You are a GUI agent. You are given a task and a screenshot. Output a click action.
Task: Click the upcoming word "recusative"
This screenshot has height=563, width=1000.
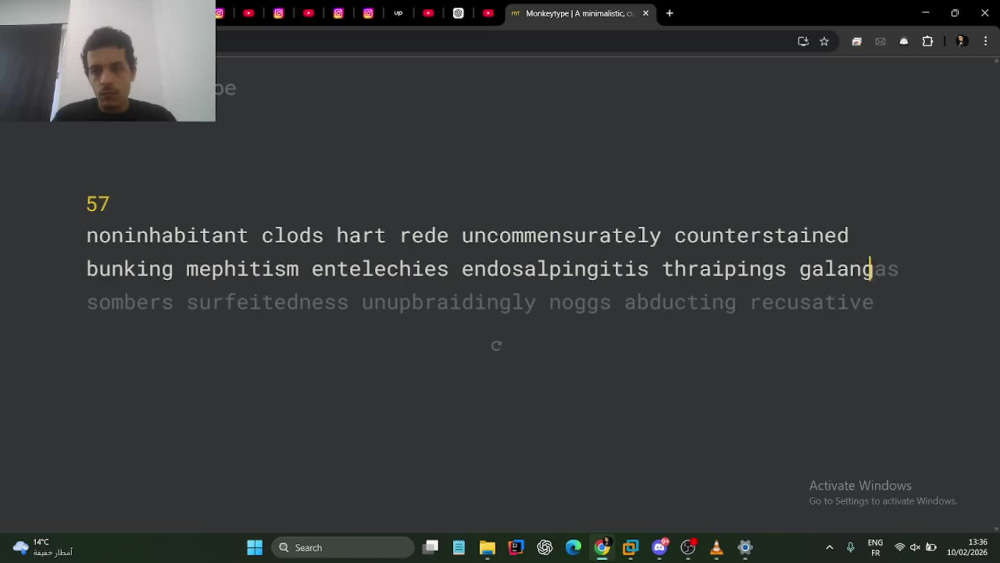pyautogui.click(x=811, y=302)
